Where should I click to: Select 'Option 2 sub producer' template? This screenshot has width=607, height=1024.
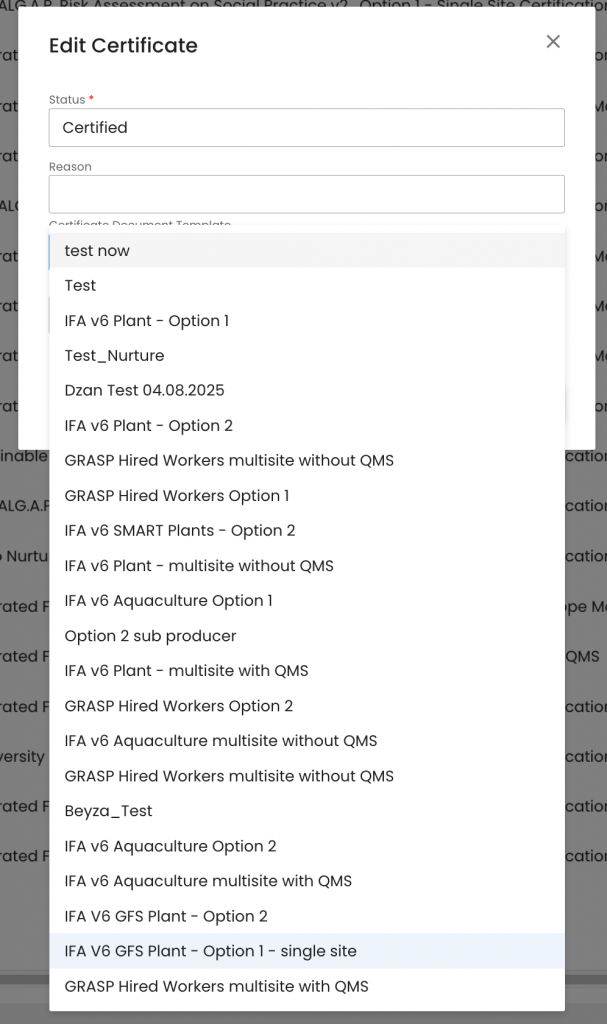click(x=150, y=636)
